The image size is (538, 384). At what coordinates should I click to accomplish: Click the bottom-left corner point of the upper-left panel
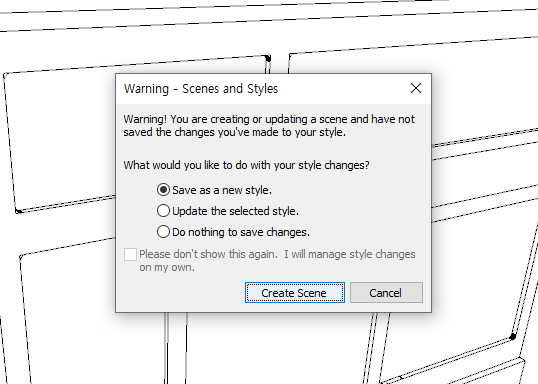(x=18, y=211)
